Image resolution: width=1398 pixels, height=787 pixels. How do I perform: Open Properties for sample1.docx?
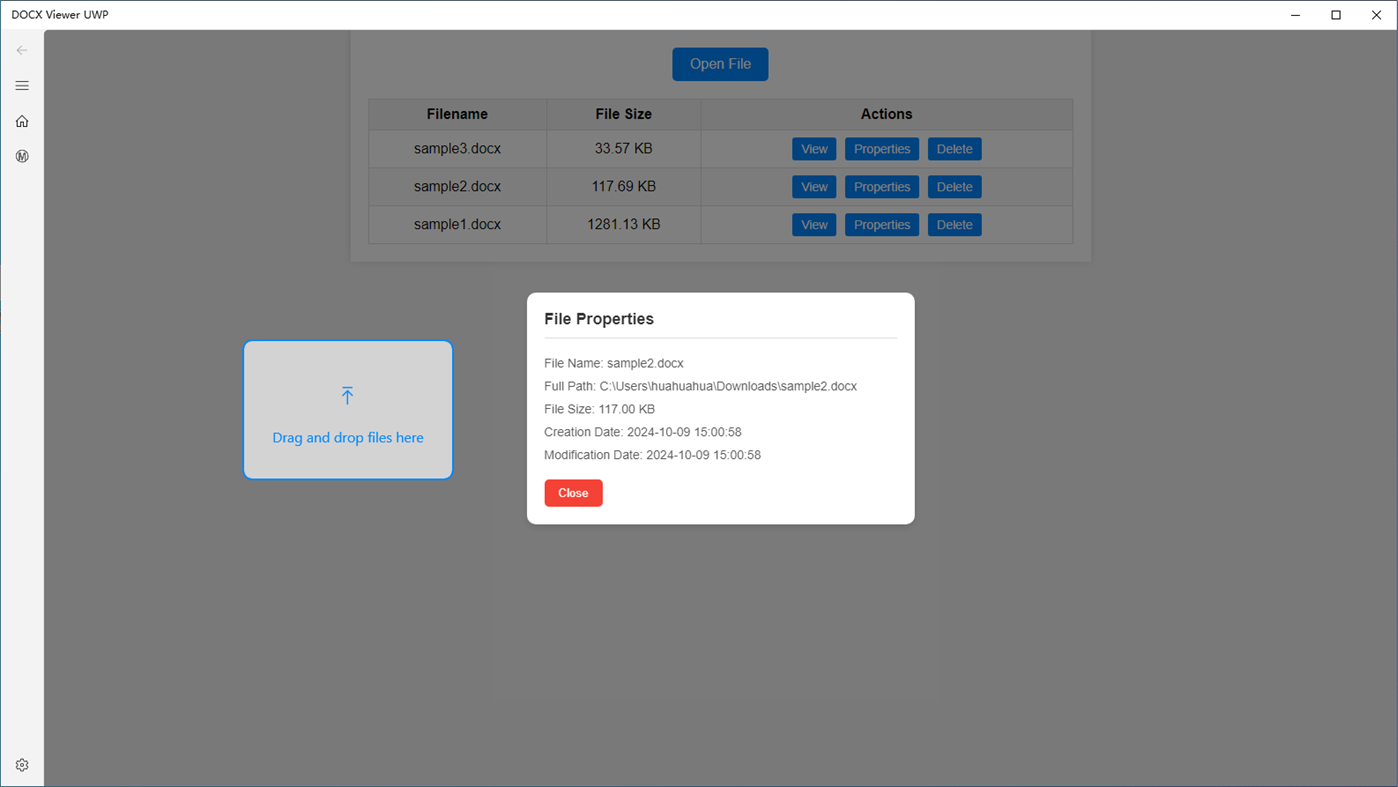pyautogui.click(x=882, y=225)
